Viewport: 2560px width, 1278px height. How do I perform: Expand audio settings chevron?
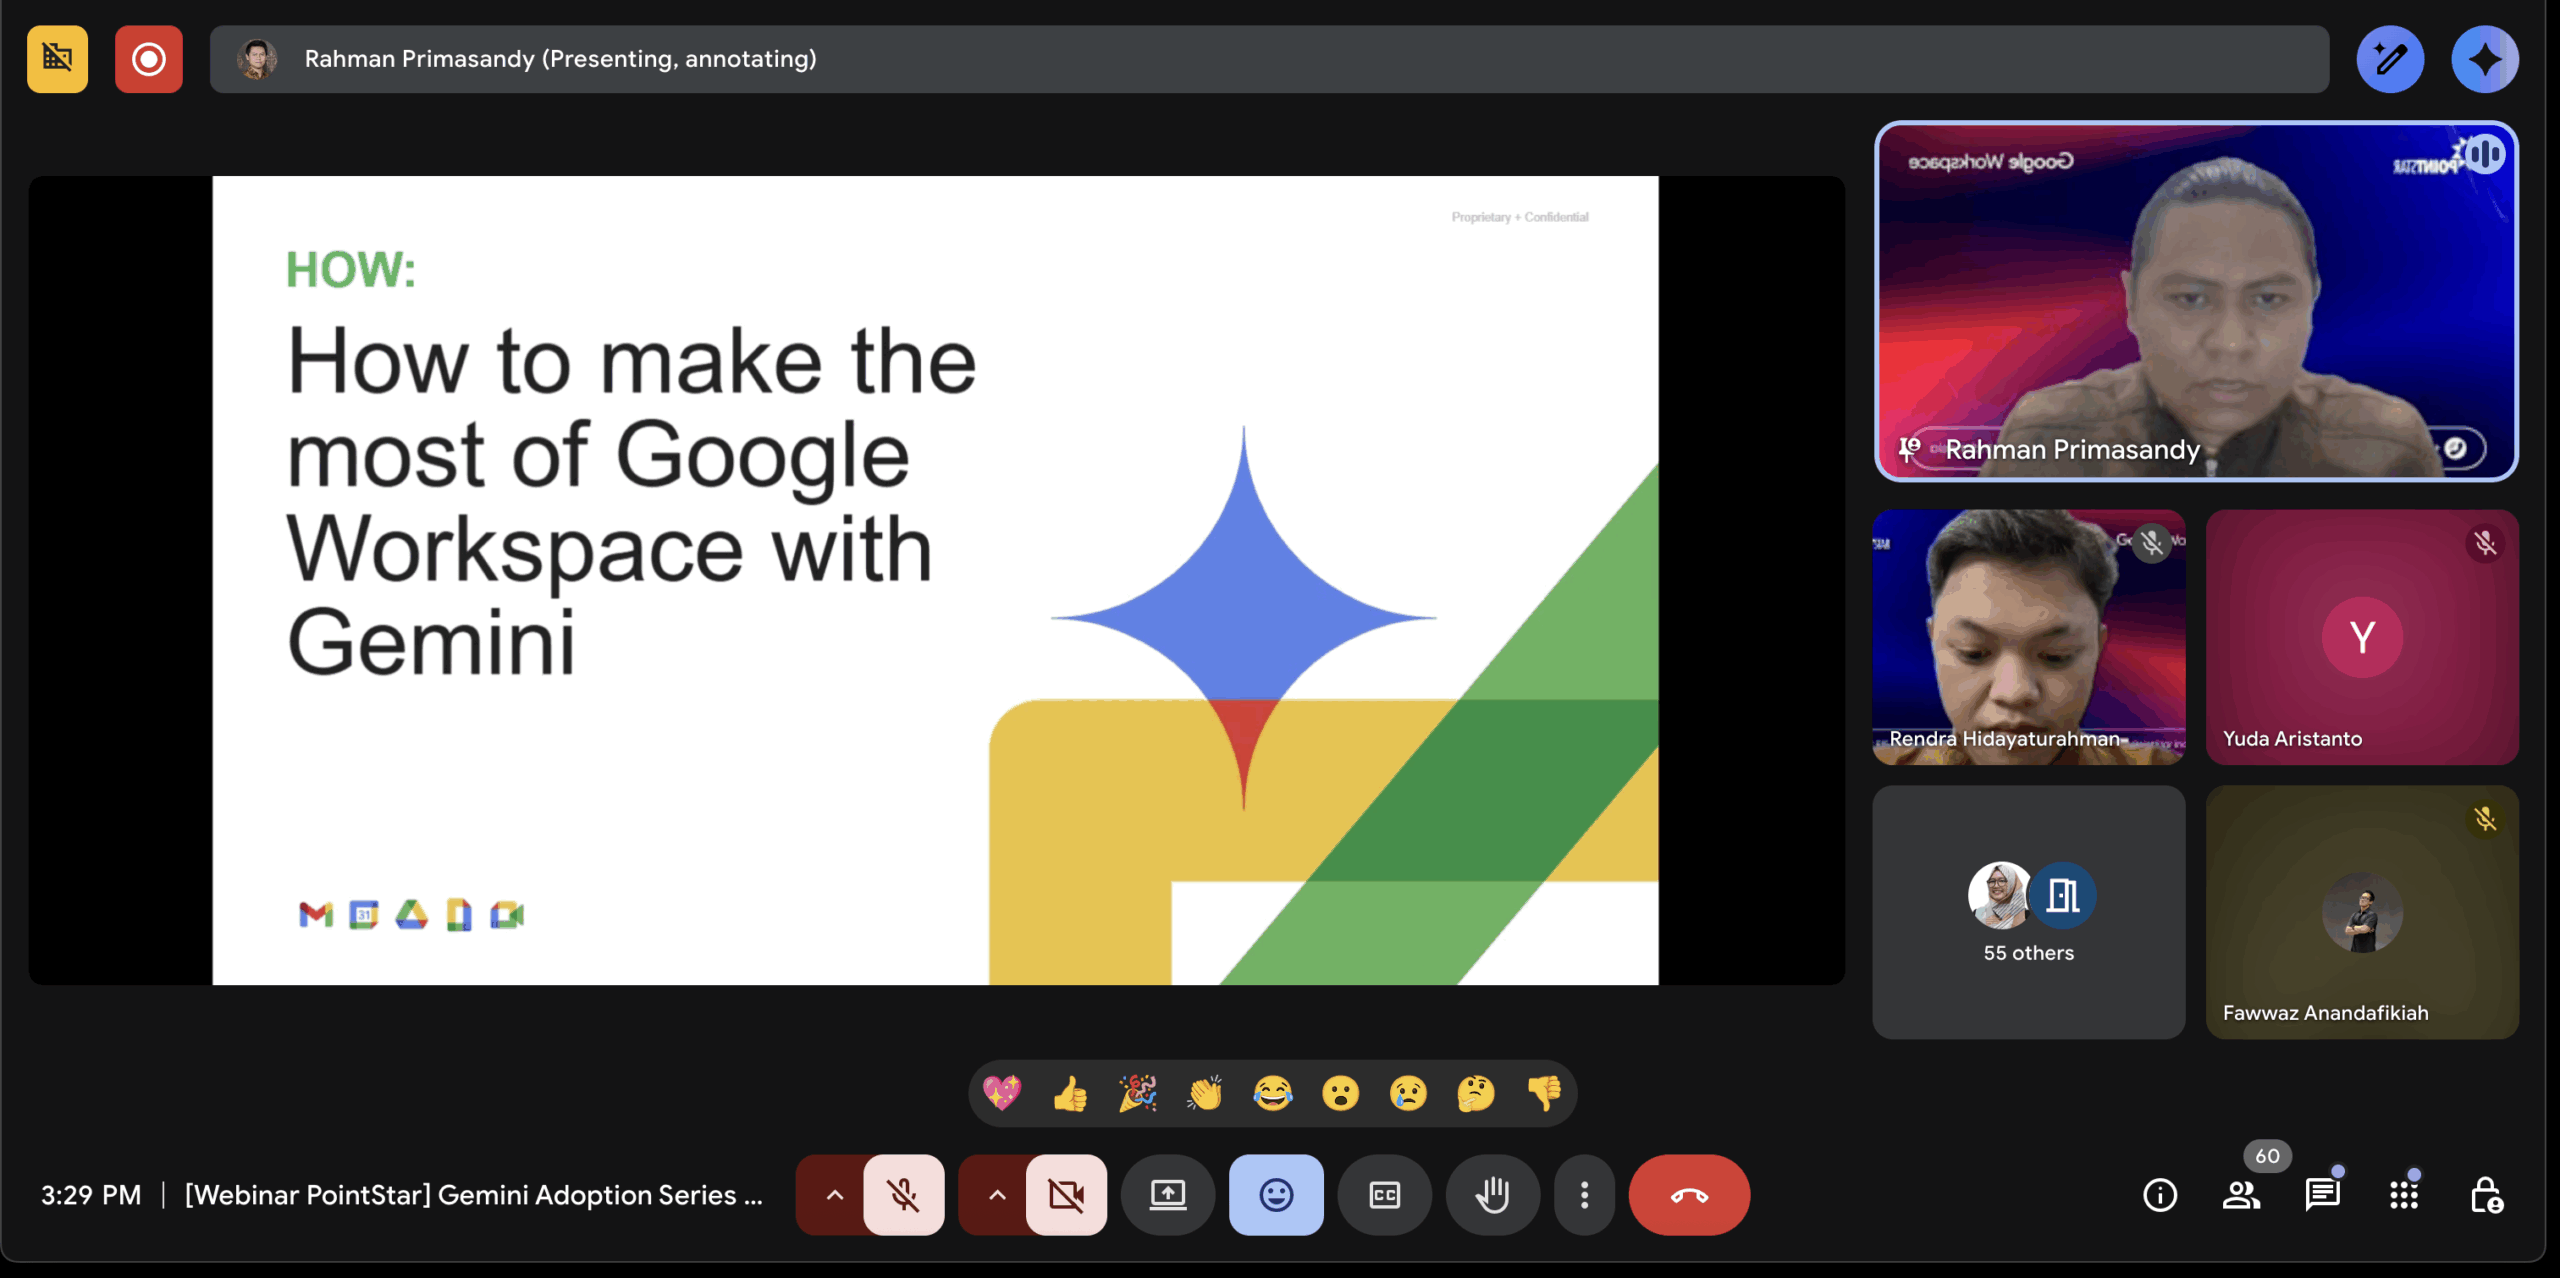point(834,1195)
